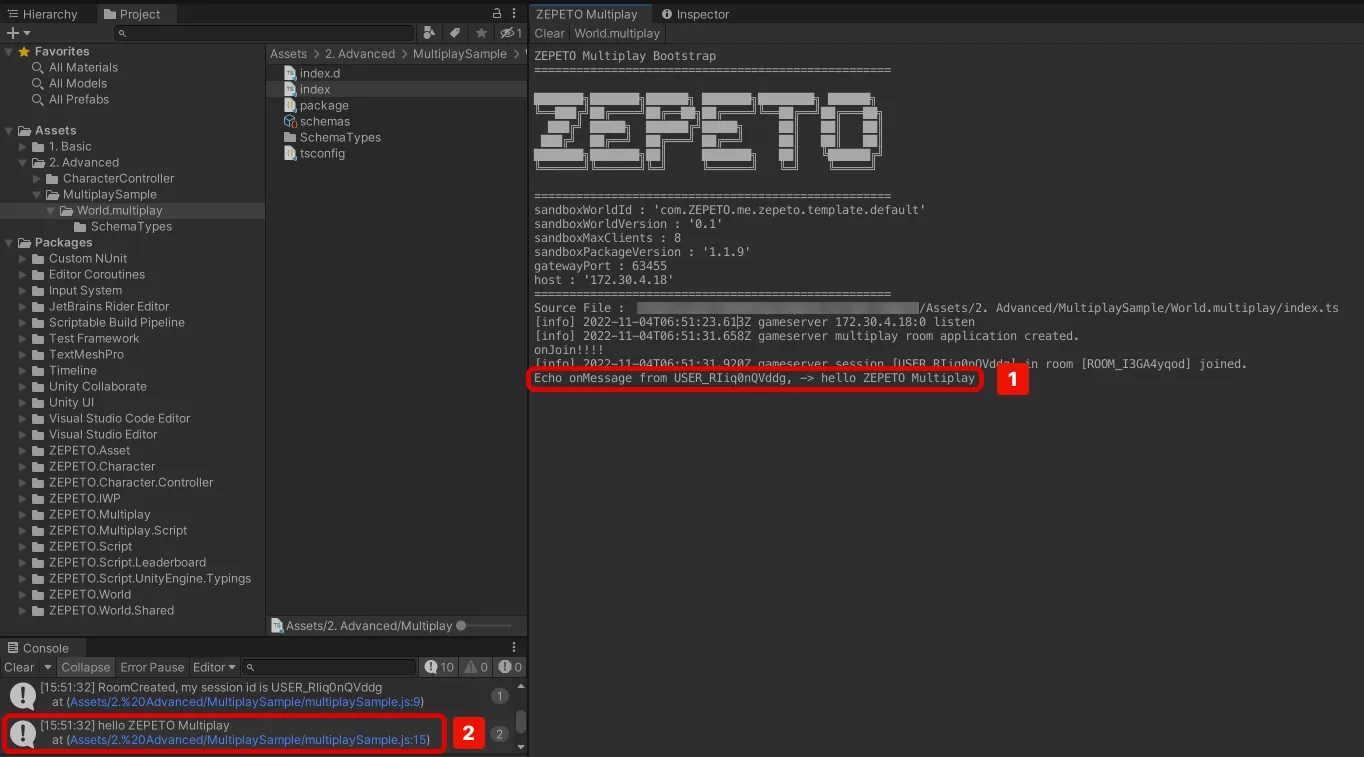Screen dimensions: 1364x757
Task: Click the Test Framework package folder icon
Action: 38,338
